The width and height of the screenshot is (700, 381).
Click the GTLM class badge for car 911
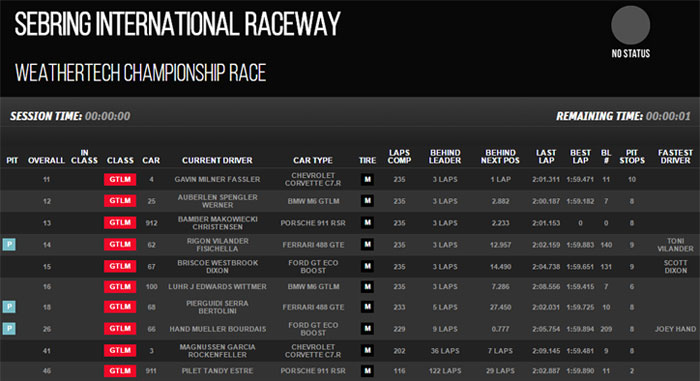[120, 370]
